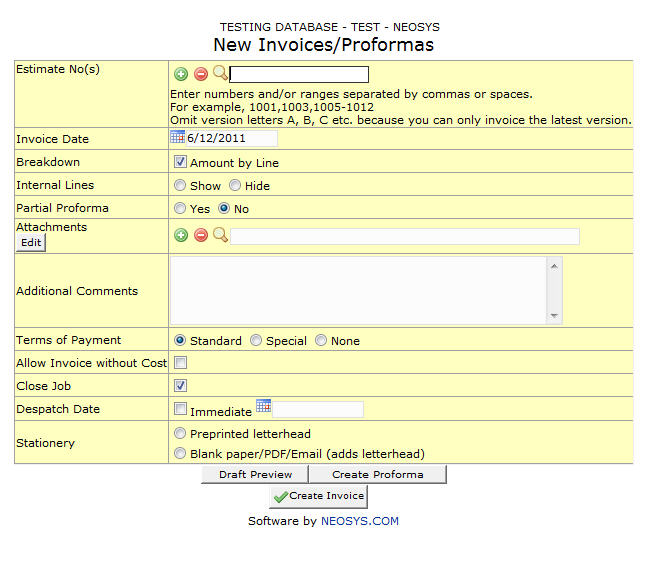Select Preprinted letterhead stationery
The image size is (648, 564).
click(x=180, y=433)
